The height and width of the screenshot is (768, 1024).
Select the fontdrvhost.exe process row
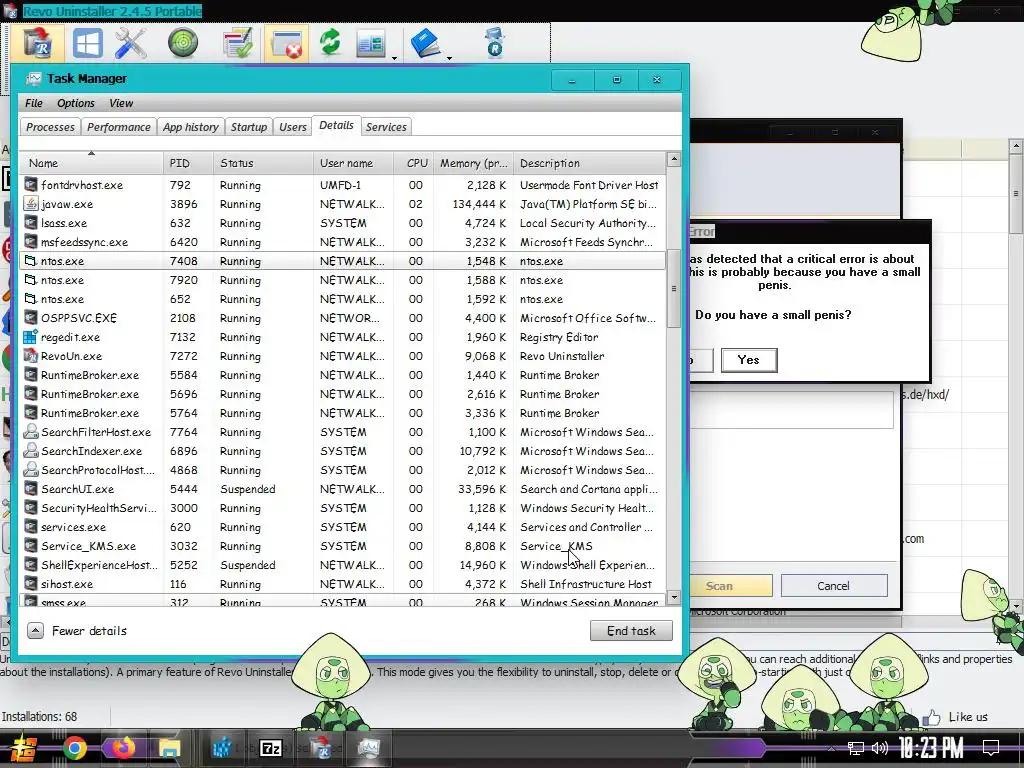pyautogui.click(x=343, y=185)
